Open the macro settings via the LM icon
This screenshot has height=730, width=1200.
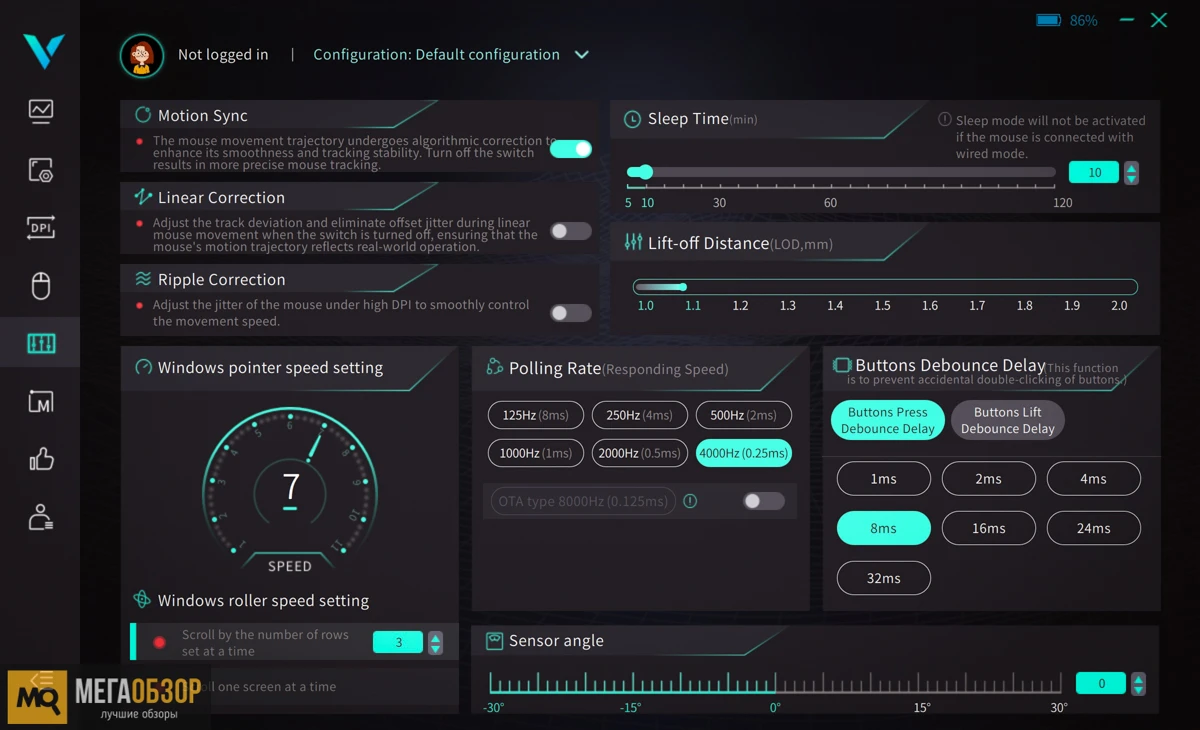(40, 401)
